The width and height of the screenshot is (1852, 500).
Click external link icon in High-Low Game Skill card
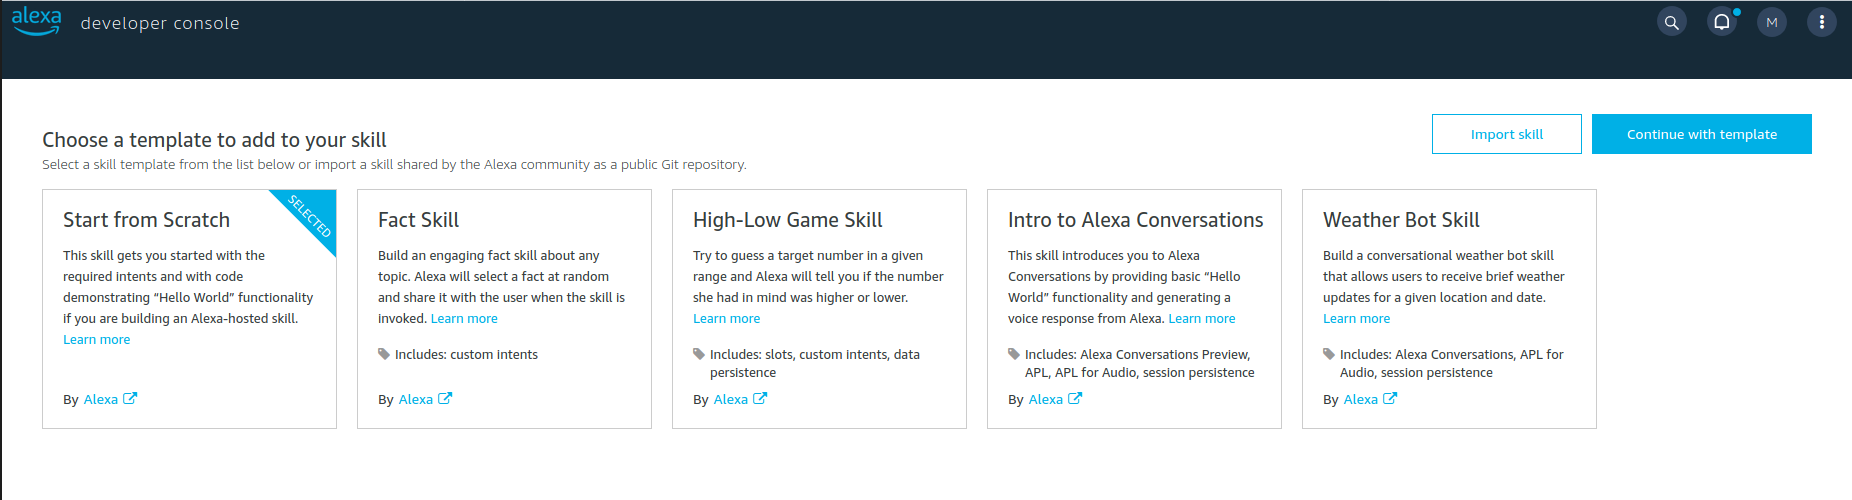pyautogui.click(x=760, y=398)
